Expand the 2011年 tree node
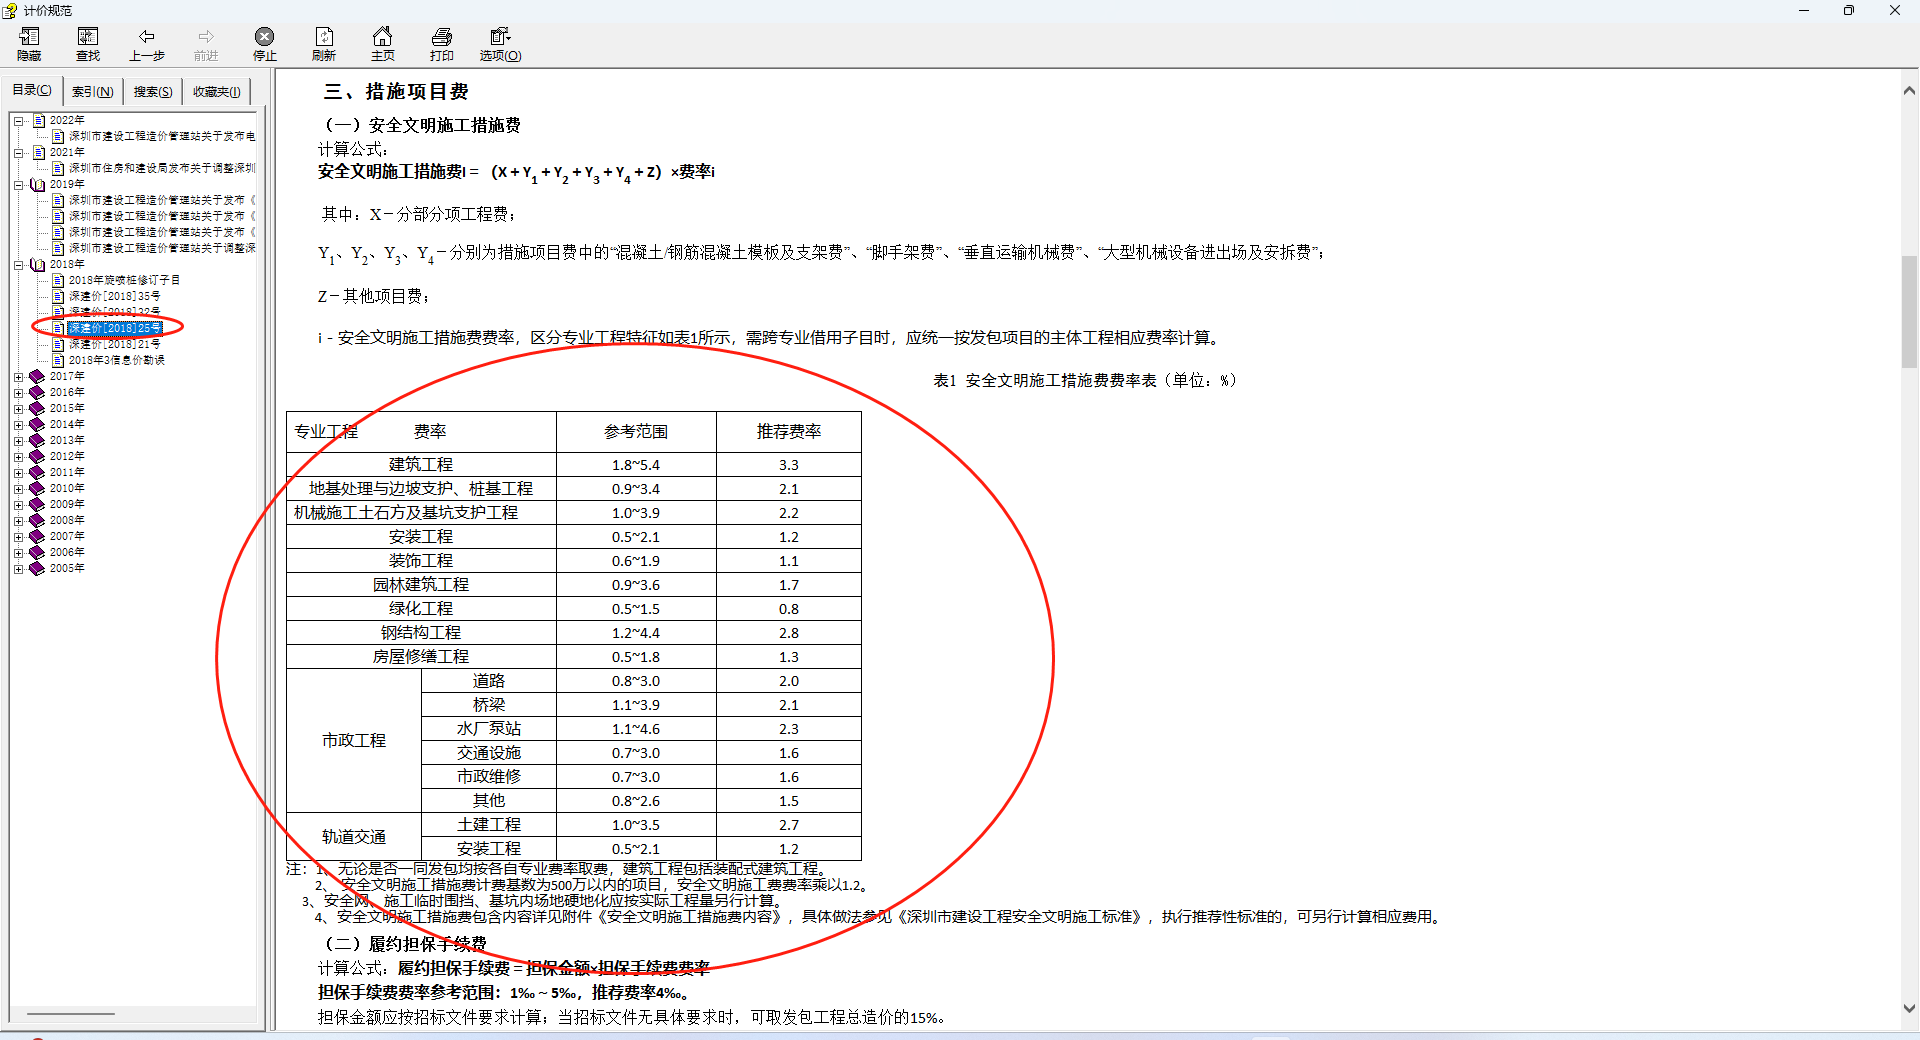 [x=18, y=473]
